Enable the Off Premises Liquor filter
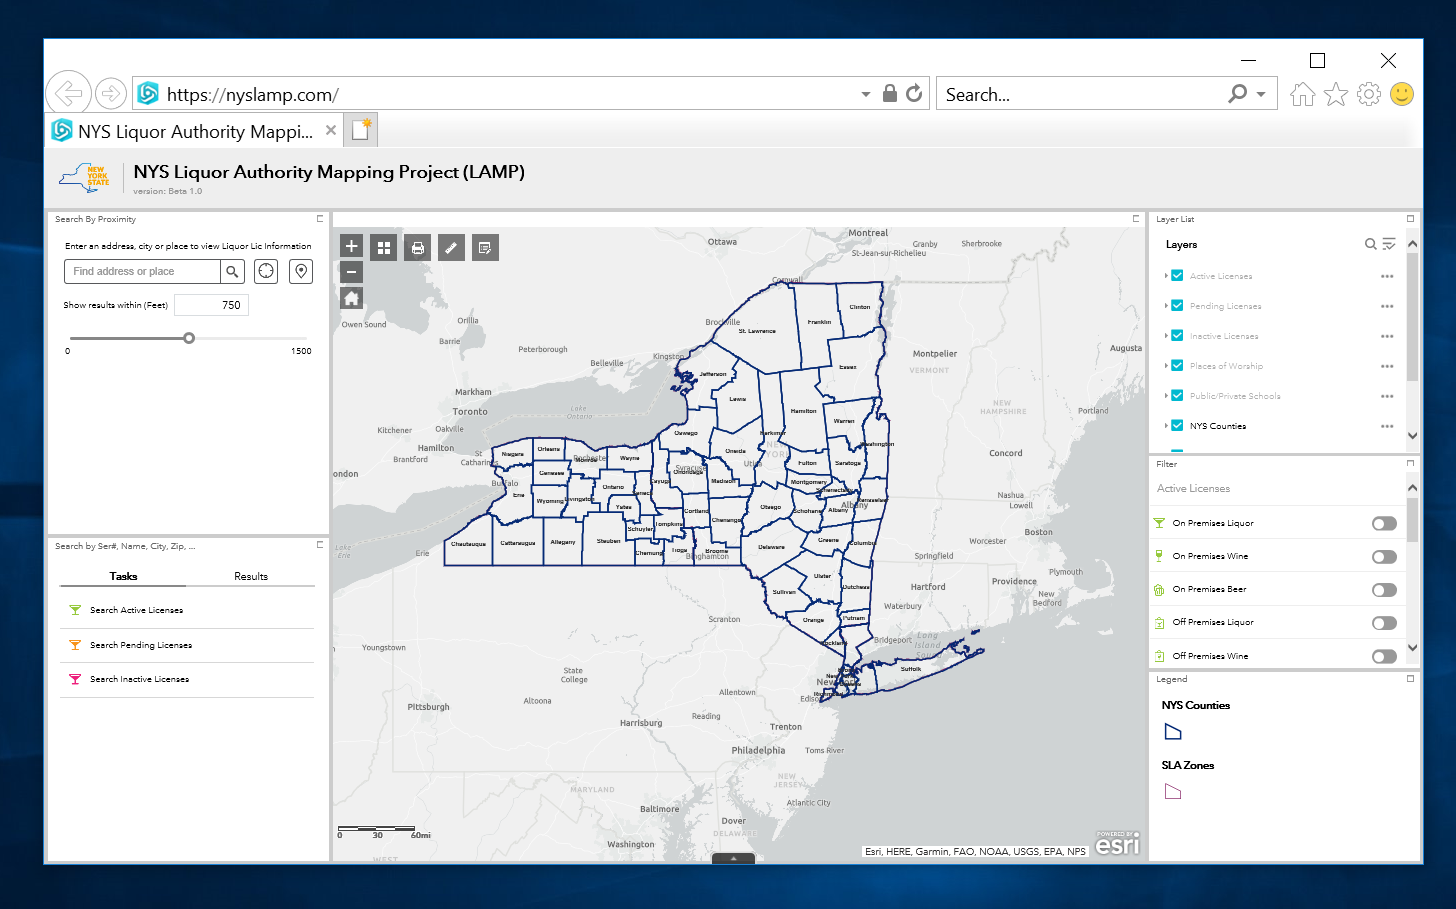The width and height of the screenshot is (1456, 909). [1384, 623]
